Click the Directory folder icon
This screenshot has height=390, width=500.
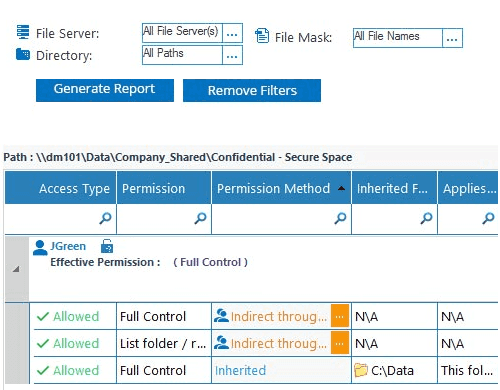pos(23,54)
